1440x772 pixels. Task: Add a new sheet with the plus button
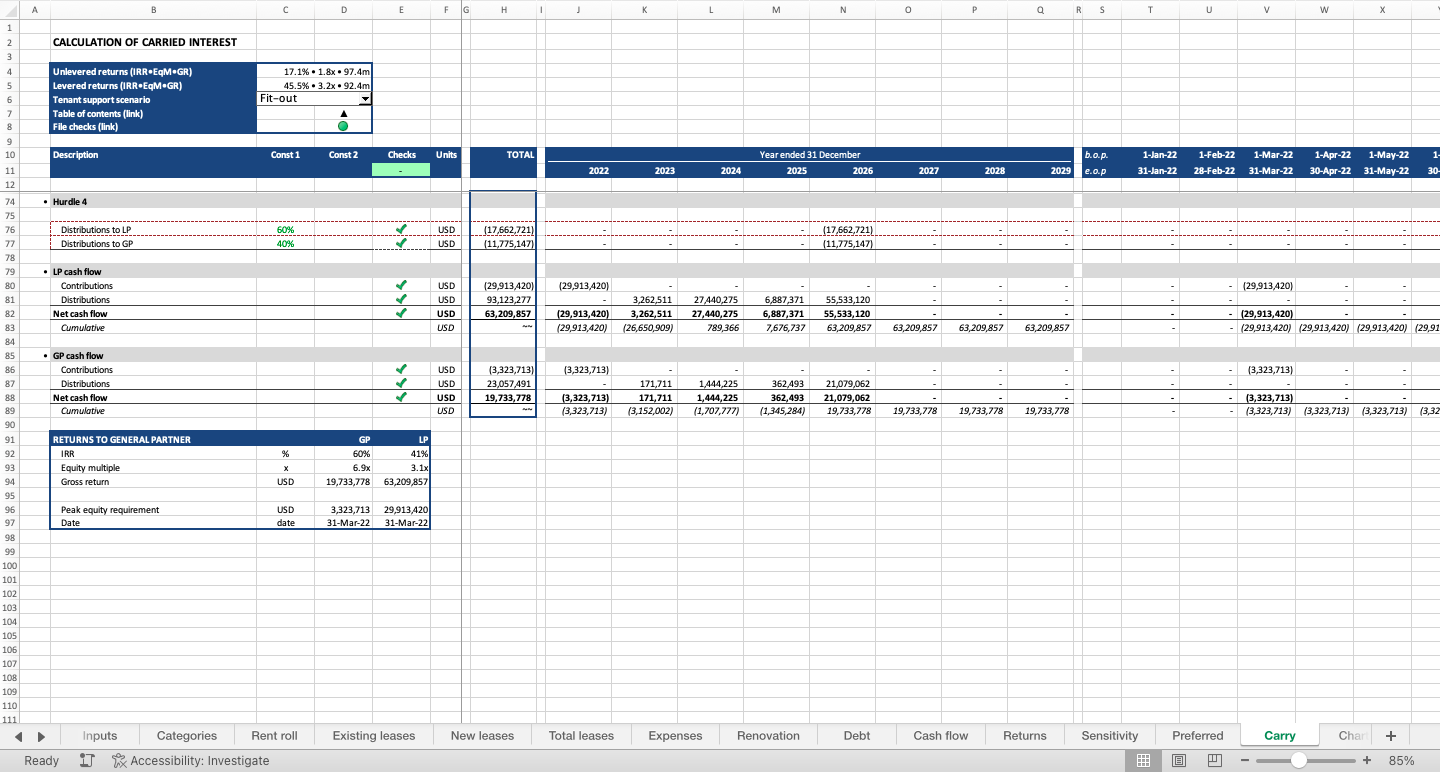point(1390,736)
